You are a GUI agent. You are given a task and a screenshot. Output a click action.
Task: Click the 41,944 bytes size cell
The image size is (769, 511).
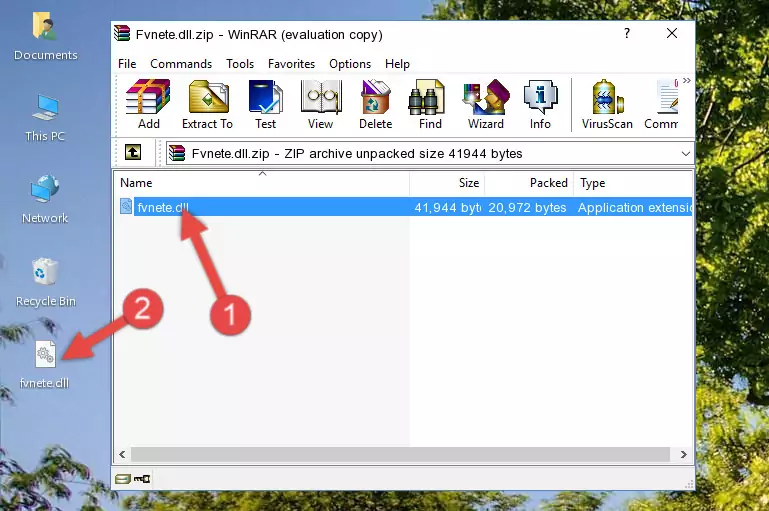[x=447, y=207]
